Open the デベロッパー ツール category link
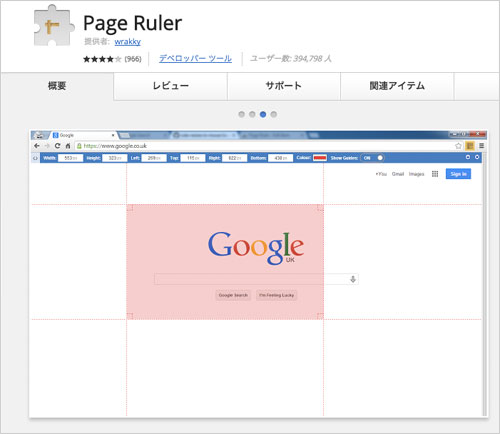Image resolution: width=500 pixels, height=434 pixels. click(195, 59)
